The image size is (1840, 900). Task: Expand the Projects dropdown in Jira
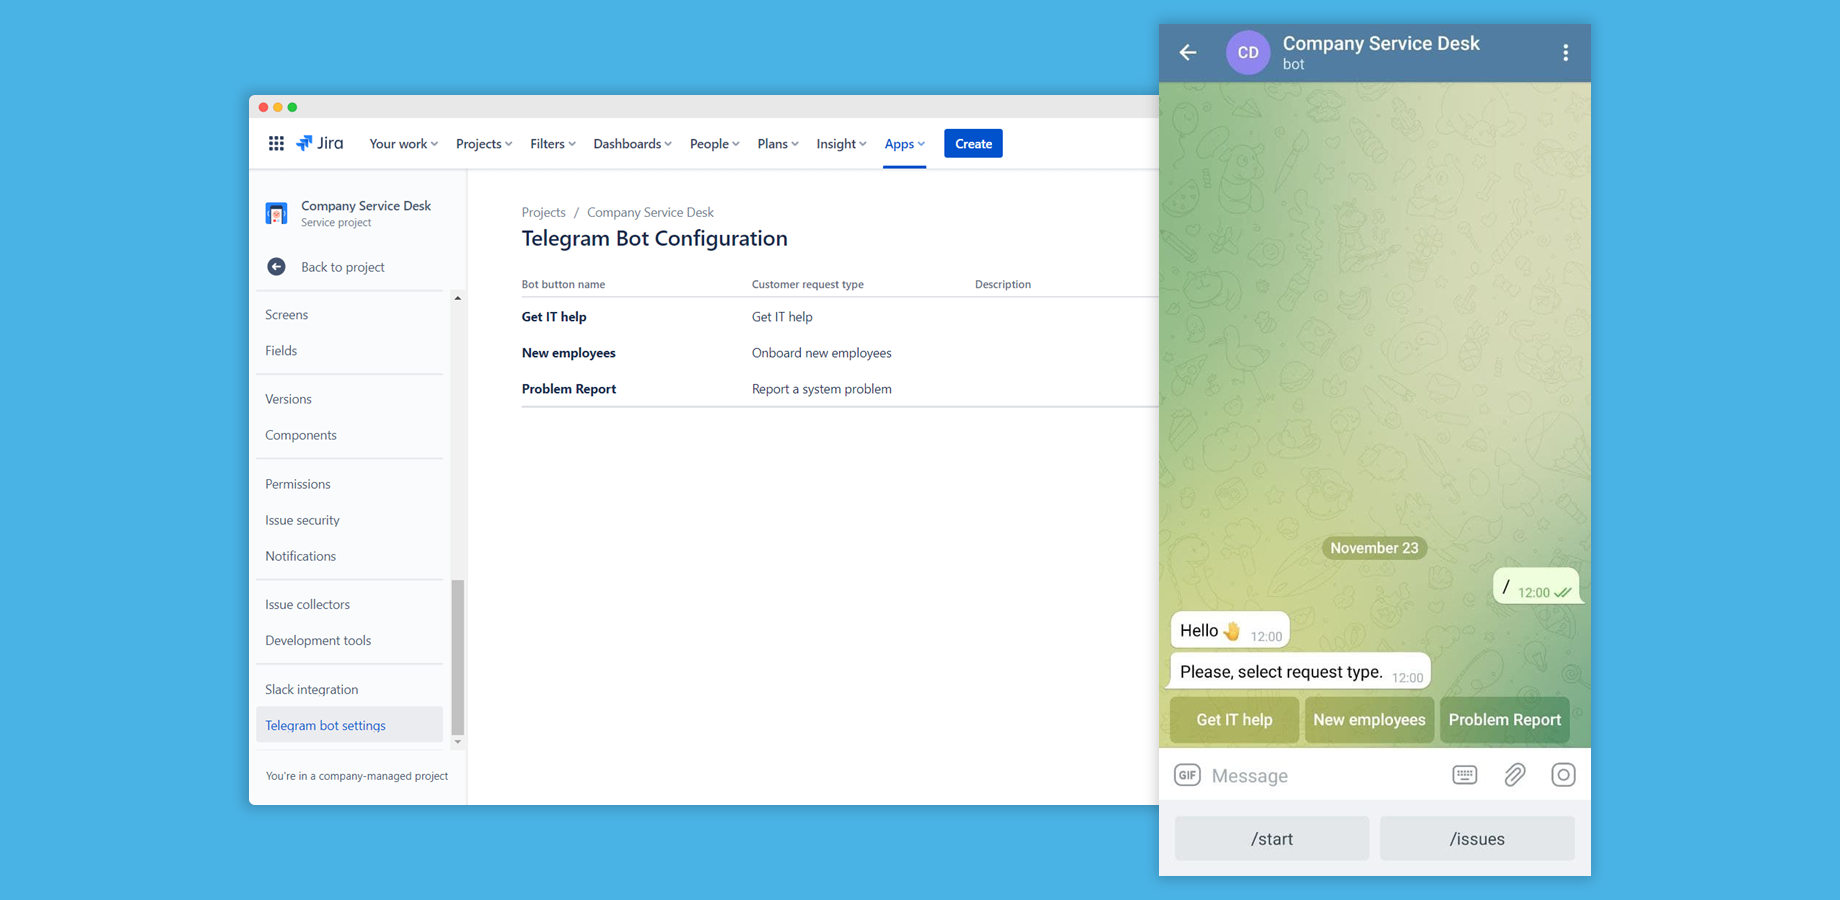coord(484,144)
